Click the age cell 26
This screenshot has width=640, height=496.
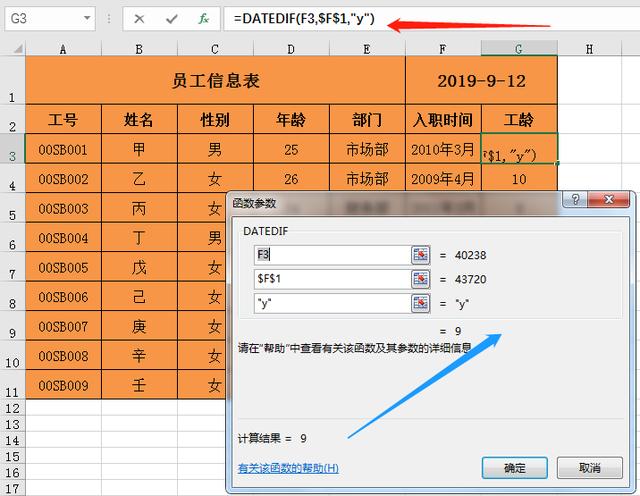(x=291, y=179)
